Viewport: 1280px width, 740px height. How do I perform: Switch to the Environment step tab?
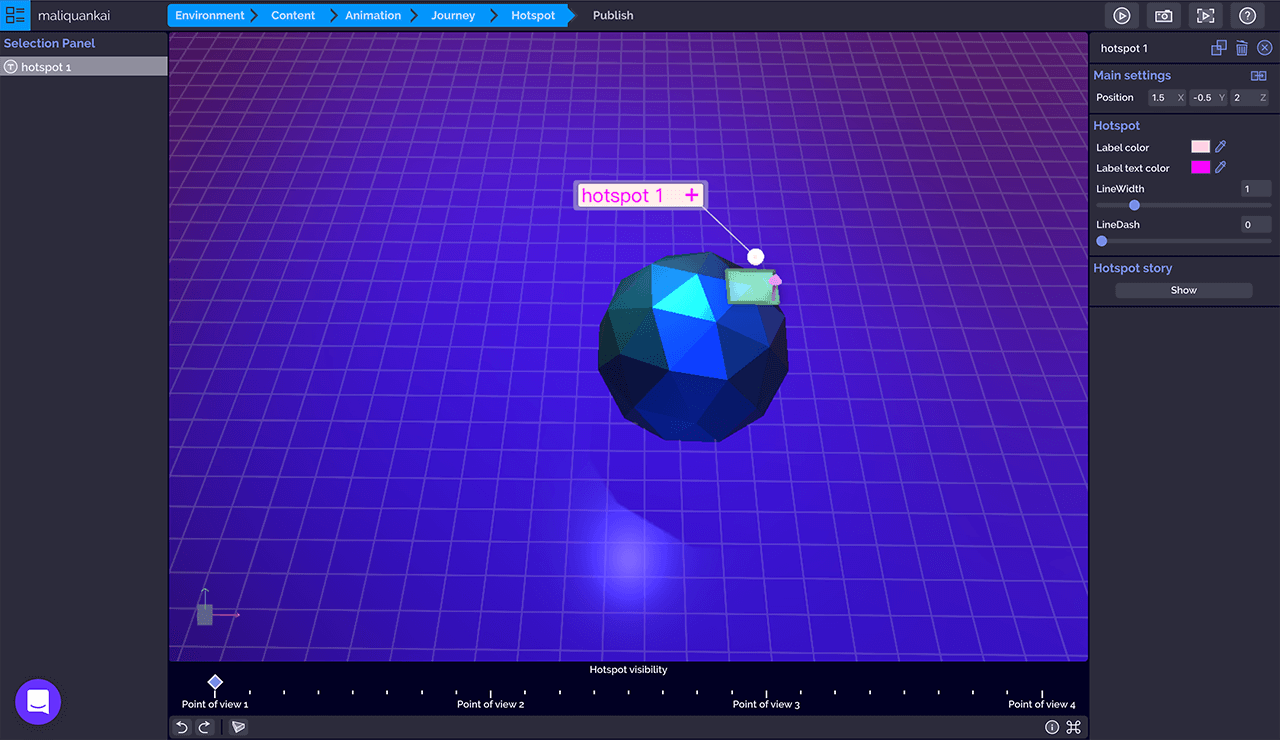(210, 16)
